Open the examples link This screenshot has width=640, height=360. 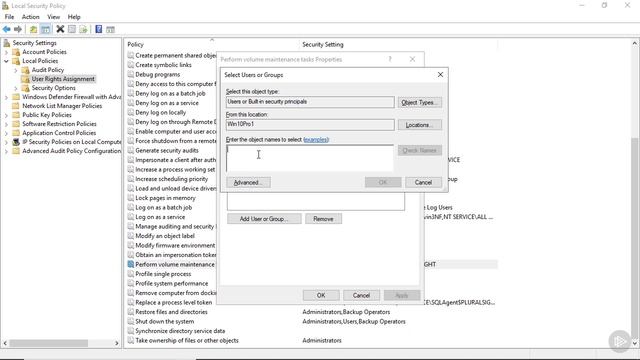pos(316,140)
